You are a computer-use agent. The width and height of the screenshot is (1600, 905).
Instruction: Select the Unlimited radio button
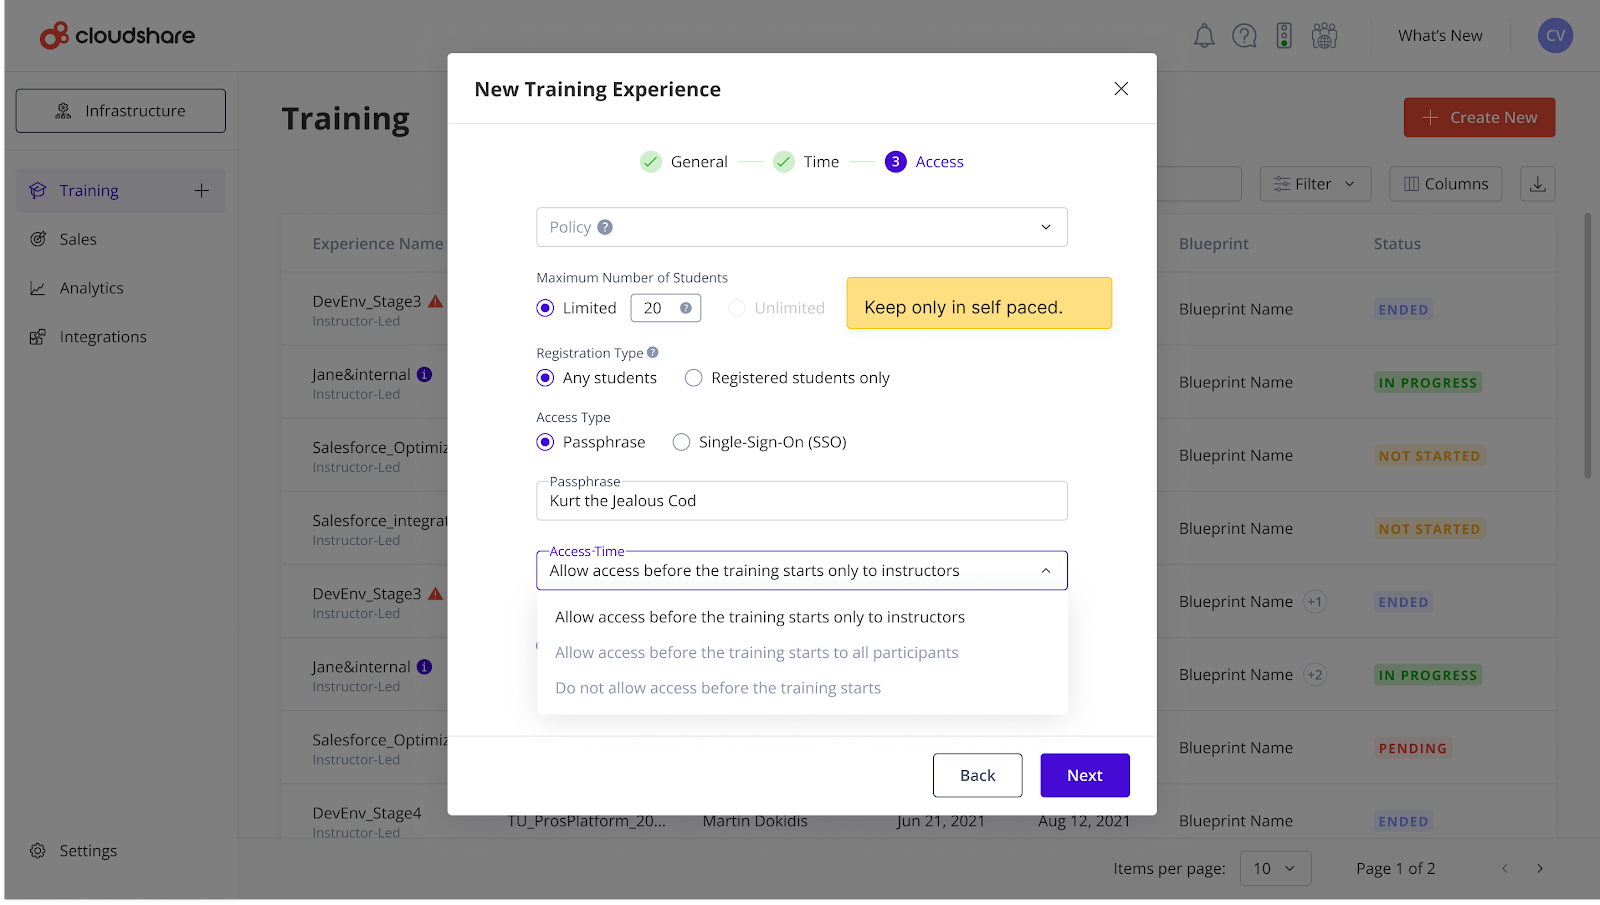click(737, 308)
